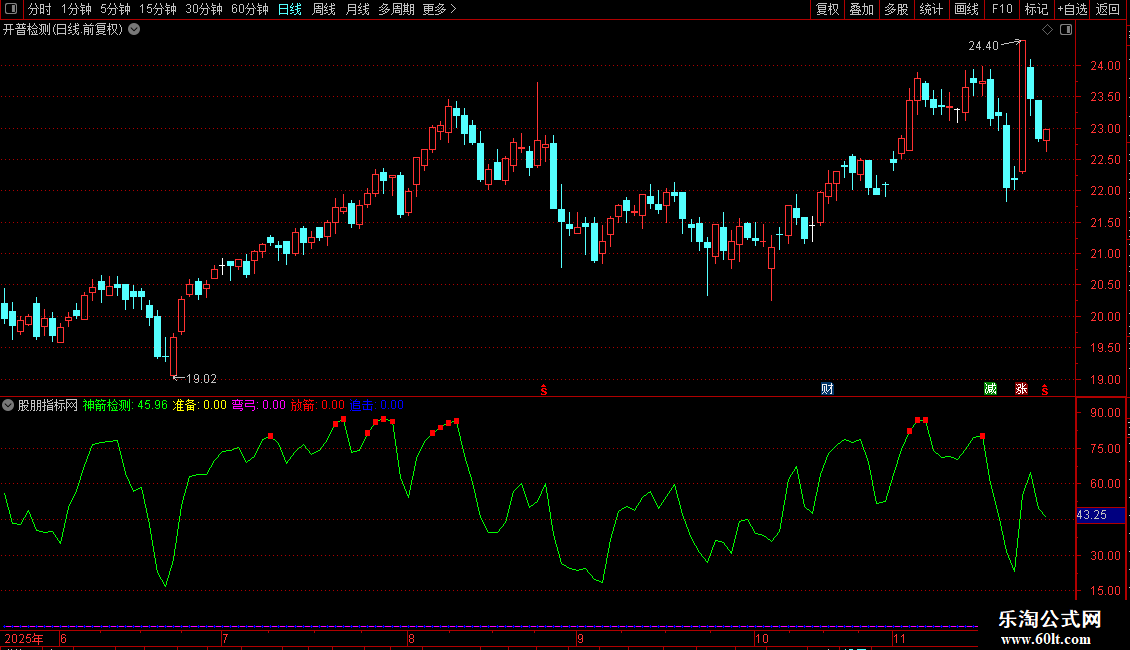Click month 8 on the time axis
The width and height of the screenshot is (1130, 650).
coord(411,638)
